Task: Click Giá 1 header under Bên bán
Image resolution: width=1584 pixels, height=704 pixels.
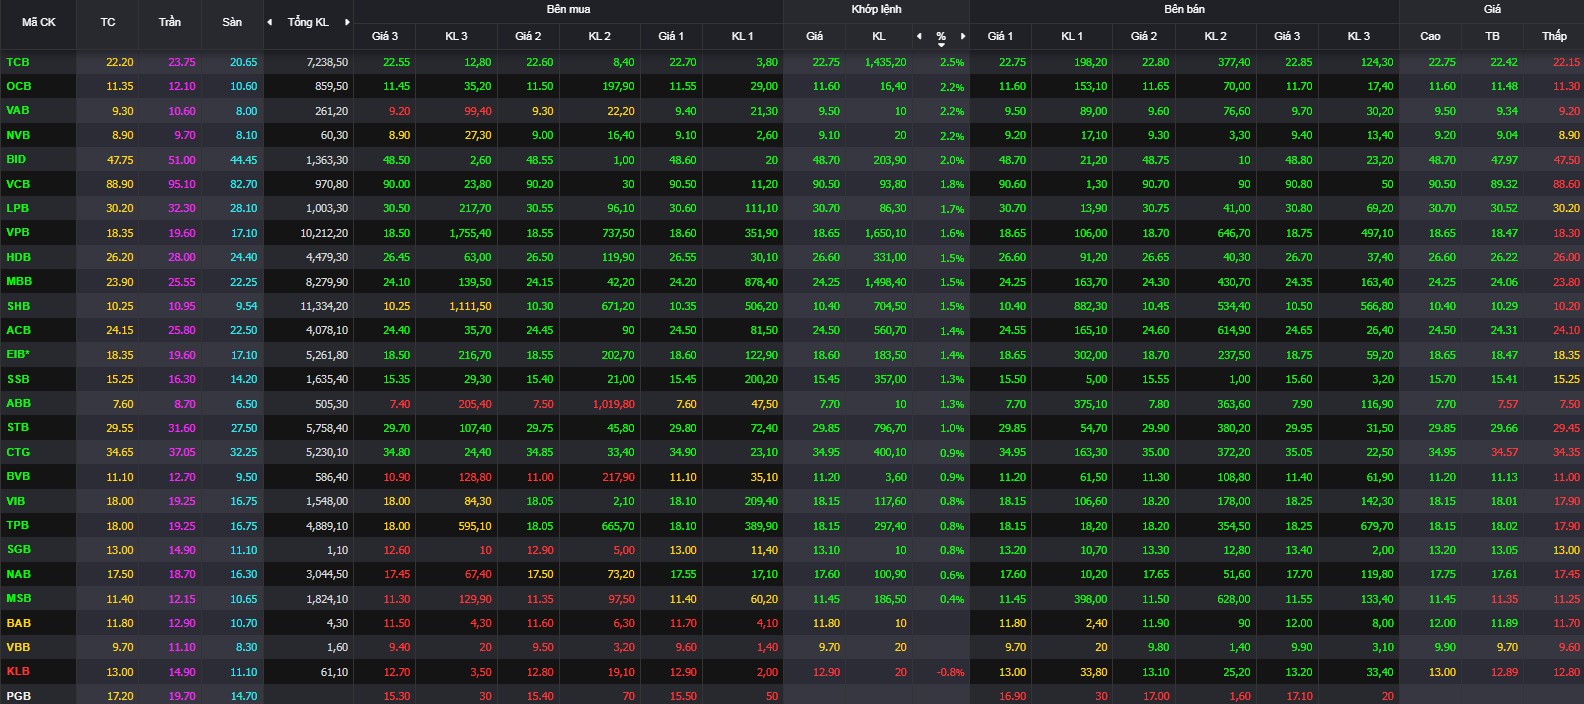Action: (x=1000, y=36)
